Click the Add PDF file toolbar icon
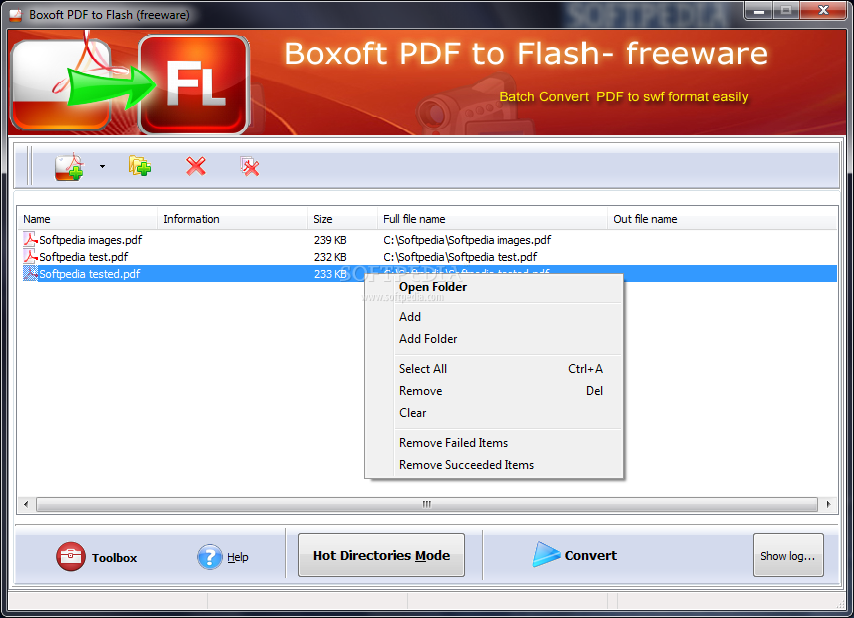Viewport: 854px width, 618px height. 69,167
